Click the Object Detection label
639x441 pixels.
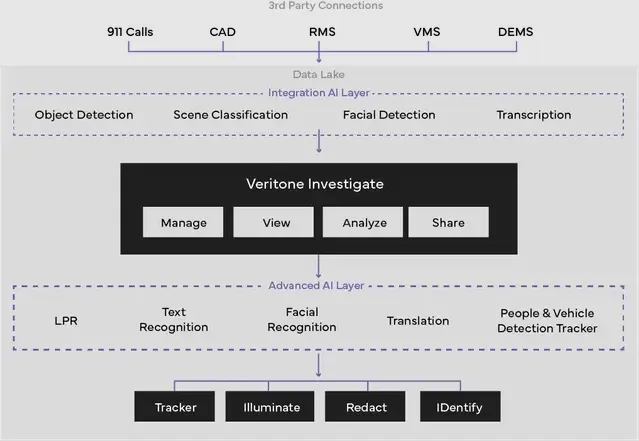(84, 115)
